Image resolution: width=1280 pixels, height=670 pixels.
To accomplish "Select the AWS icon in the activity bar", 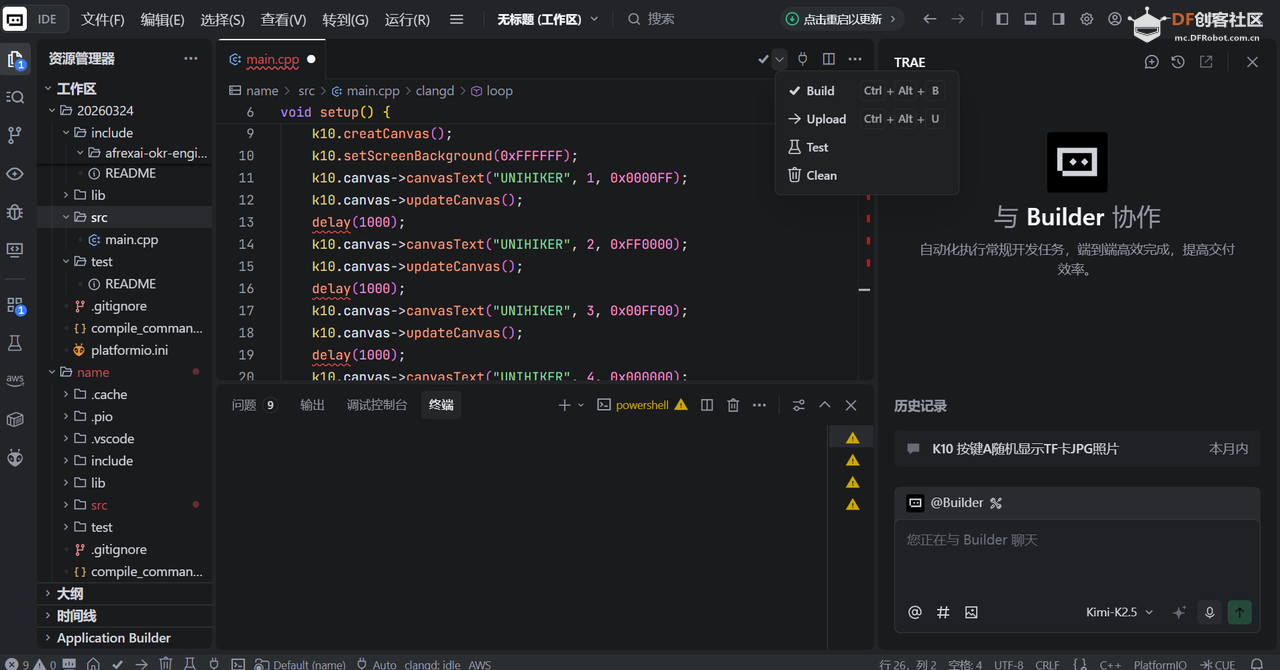I will click(x=13, y=378).
